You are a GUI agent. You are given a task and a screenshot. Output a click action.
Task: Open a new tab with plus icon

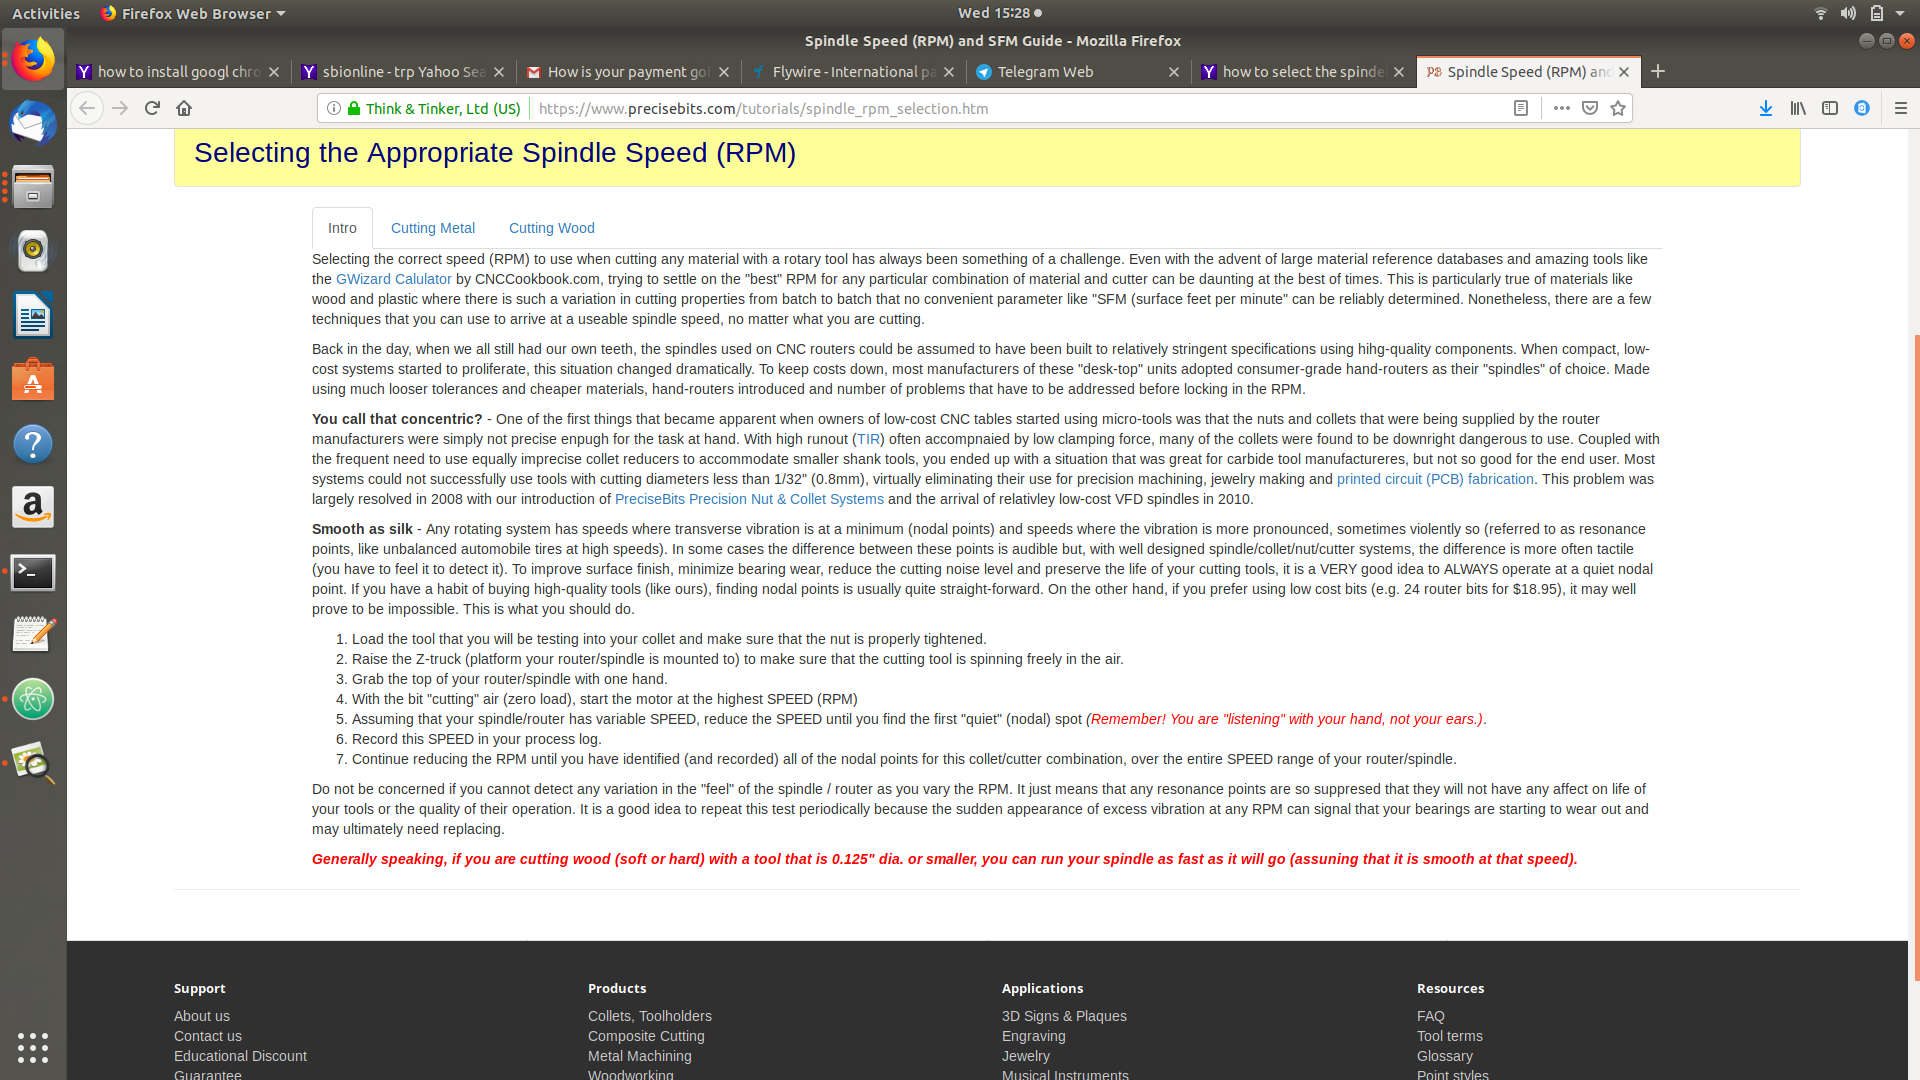(x=1658, y=71)
